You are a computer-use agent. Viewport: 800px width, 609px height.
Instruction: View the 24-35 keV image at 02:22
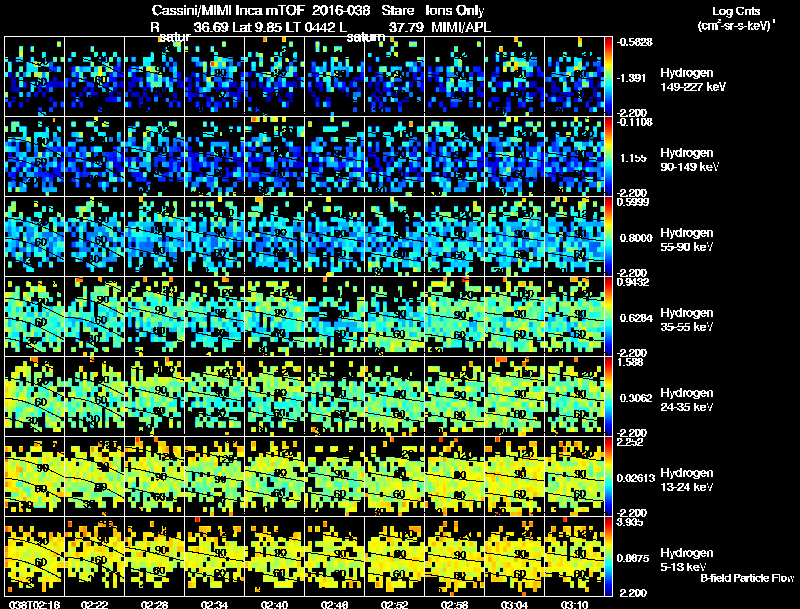point(94,396)
